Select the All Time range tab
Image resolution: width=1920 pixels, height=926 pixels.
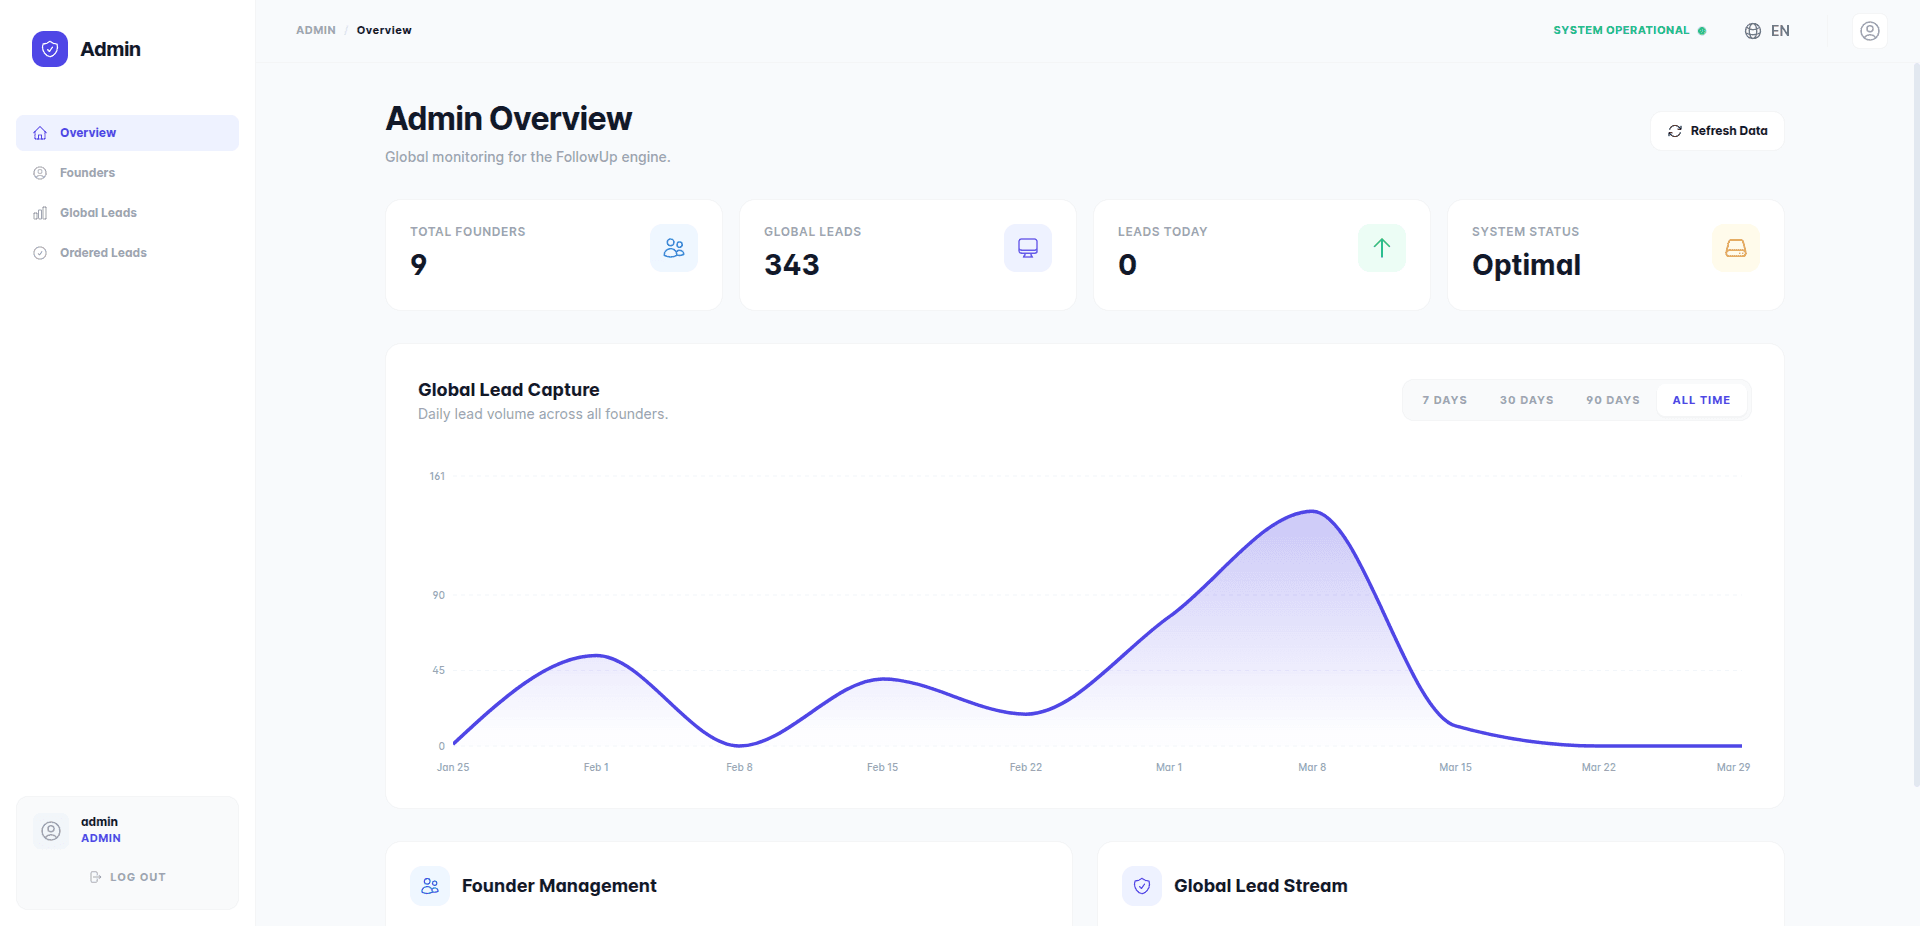click(x=1701, y=400)
